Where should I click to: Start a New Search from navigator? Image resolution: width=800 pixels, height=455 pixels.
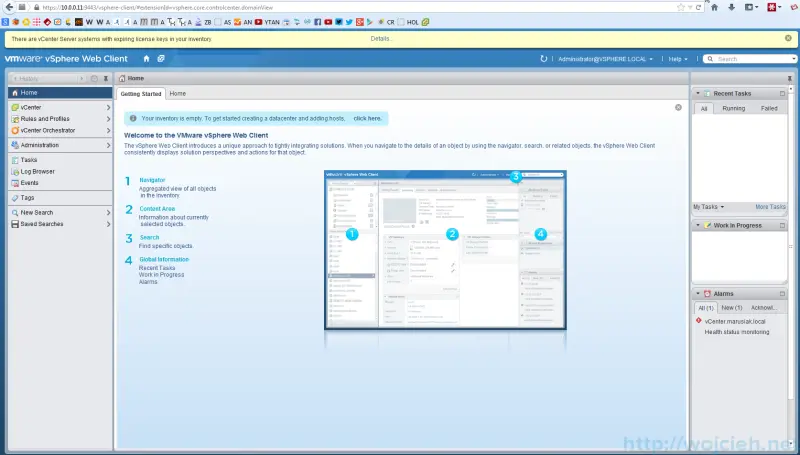tap(60, 212)
